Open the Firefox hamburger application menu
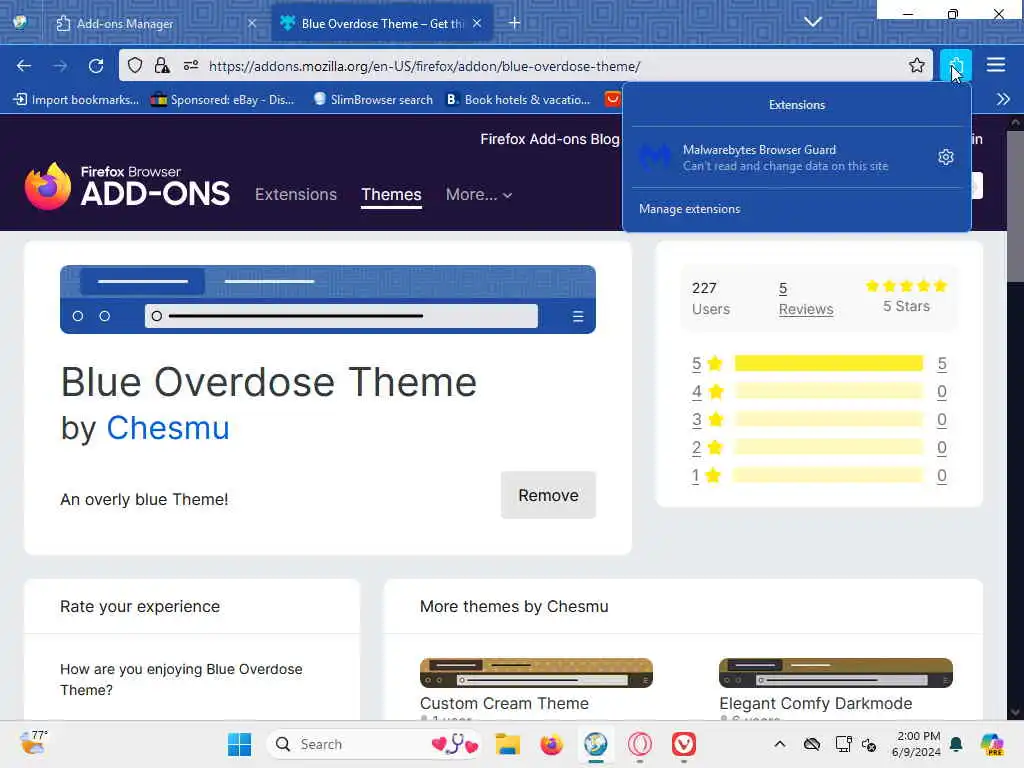Screen dimensions: 1024x768 pos(996,65)
